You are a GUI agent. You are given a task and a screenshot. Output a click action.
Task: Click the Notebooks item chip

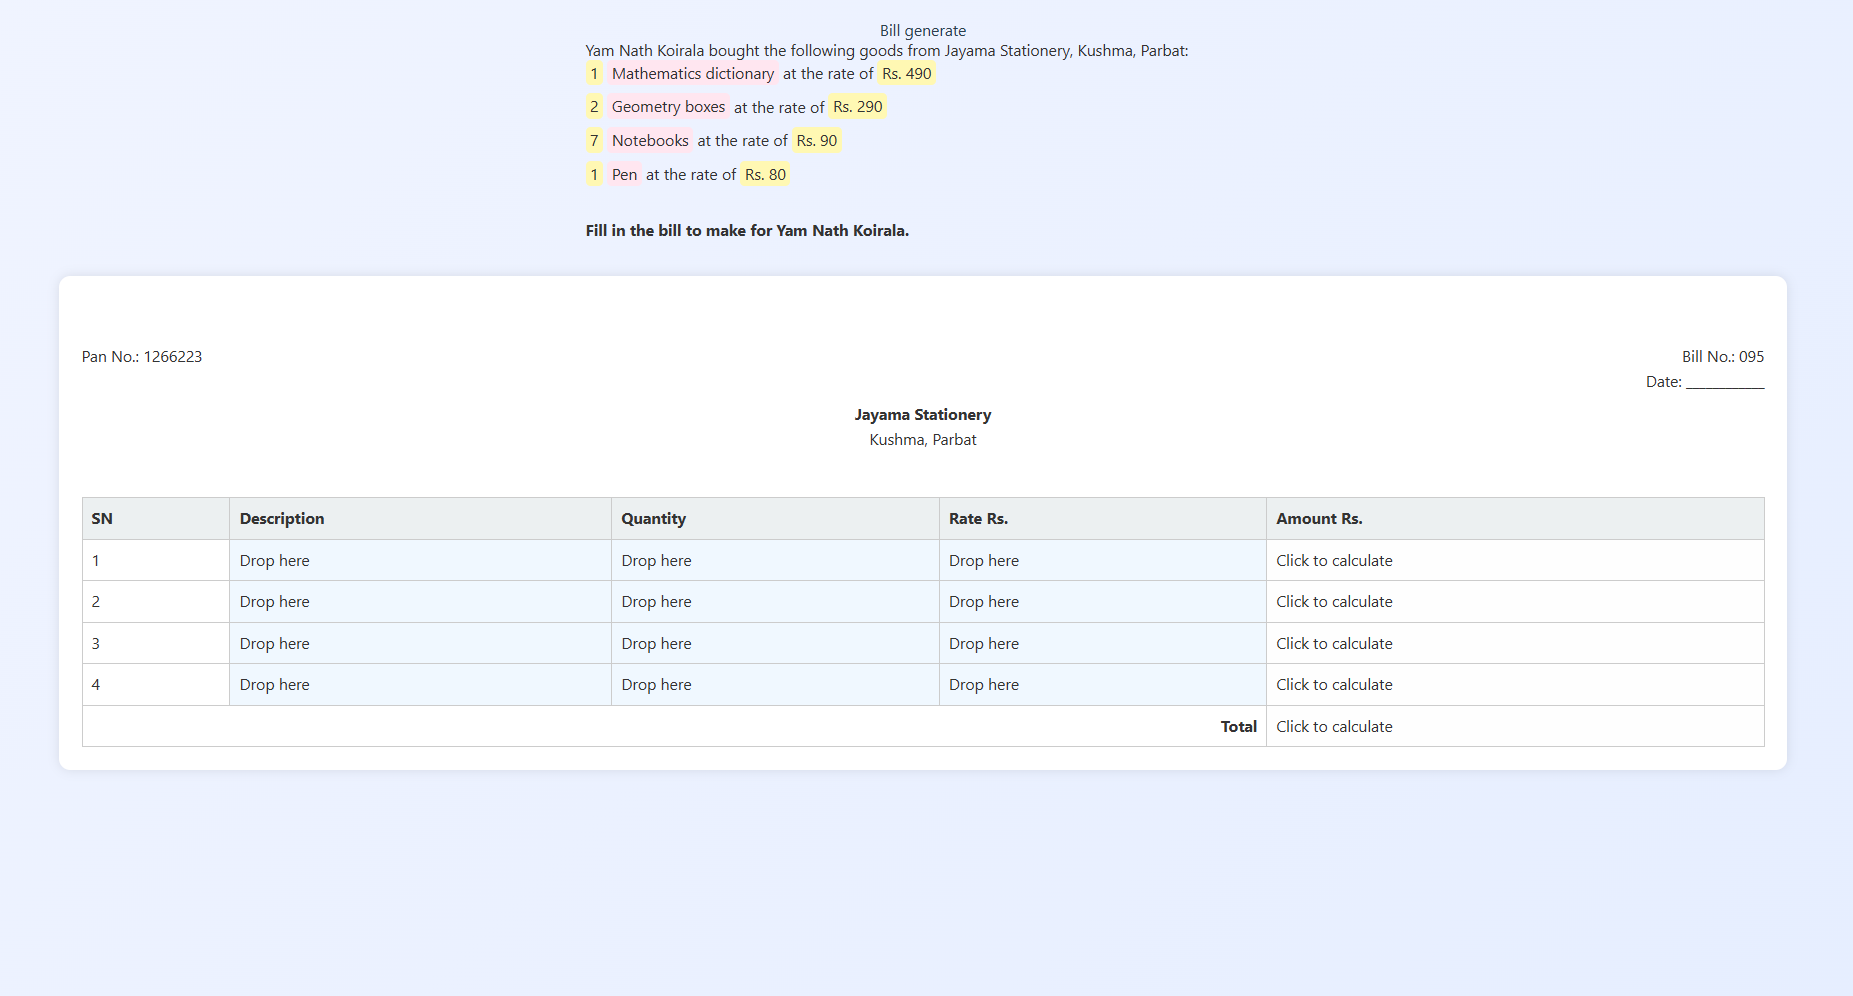click(650, 141)
